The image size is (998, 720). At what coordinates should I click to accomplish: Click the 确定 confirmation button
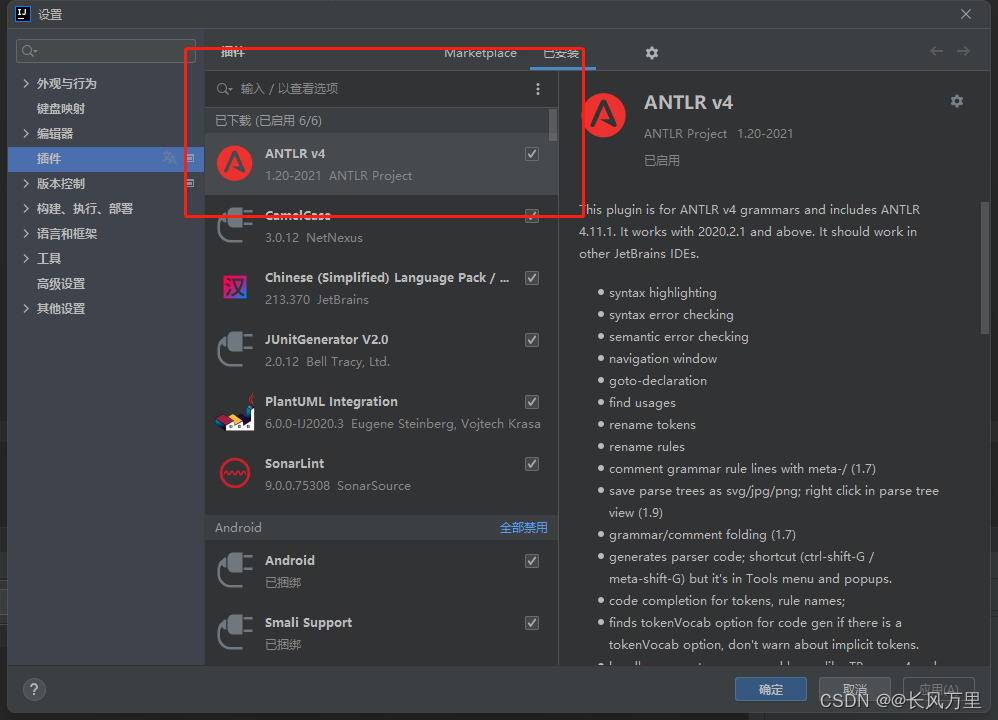click(x=770, y=689)
